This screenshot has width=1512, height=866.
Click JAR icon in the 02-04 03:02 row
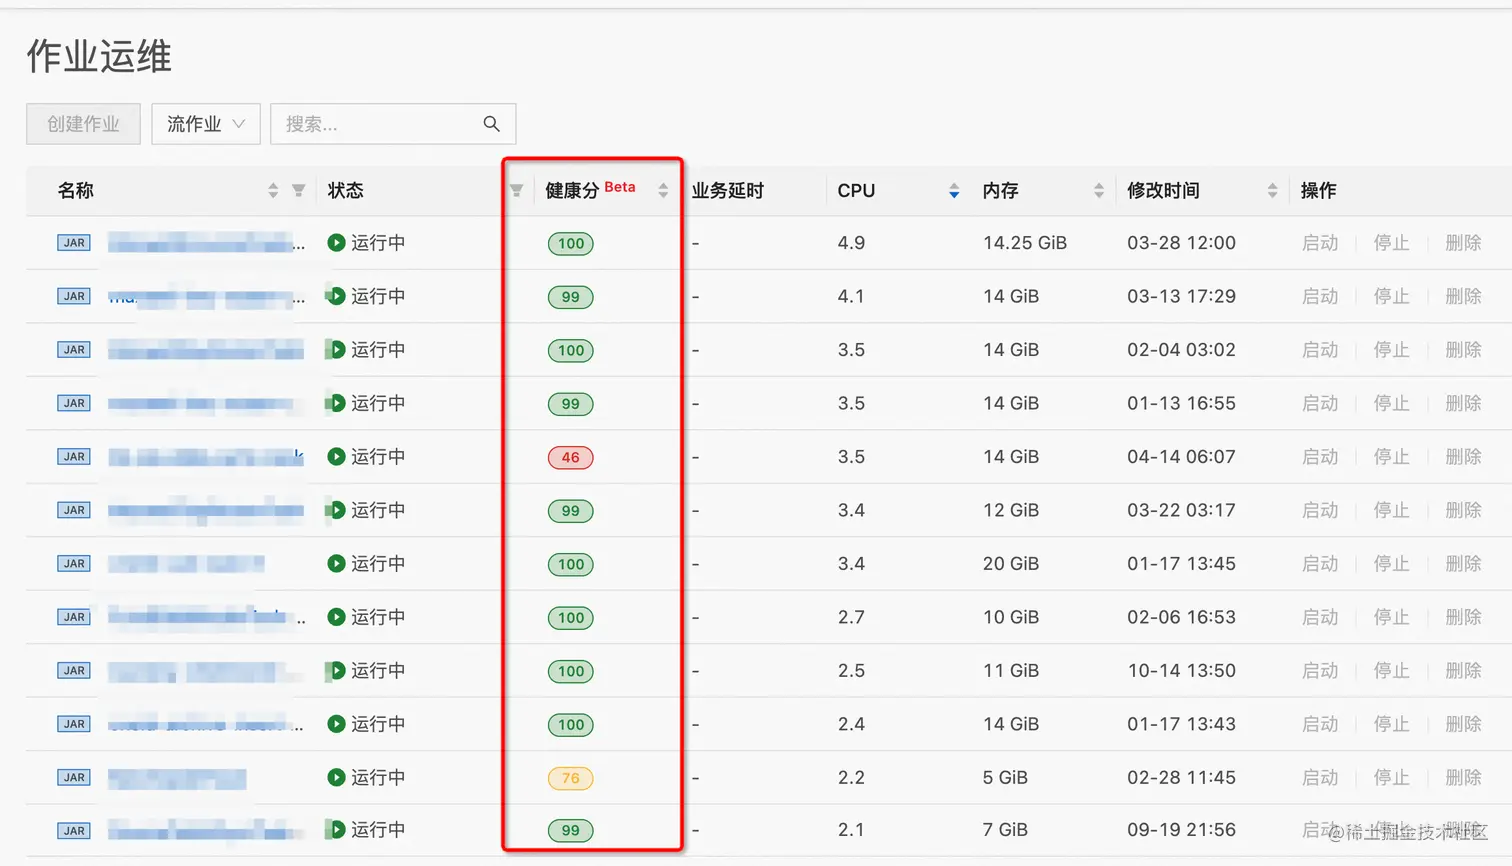(74, 350)
